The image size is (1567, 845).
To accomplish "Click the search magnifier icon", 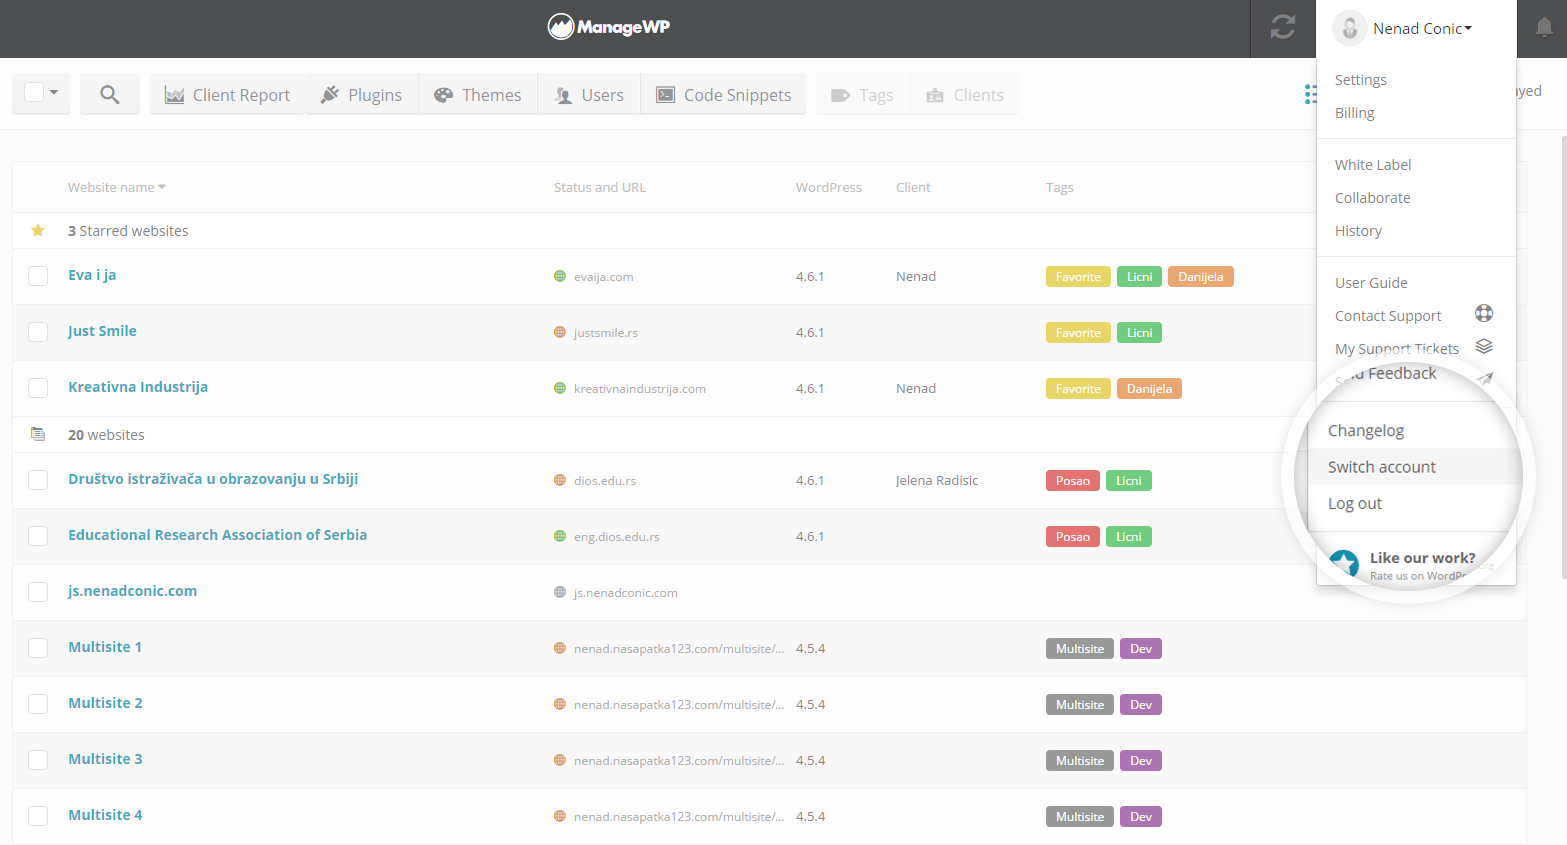I will pos(110,94).
